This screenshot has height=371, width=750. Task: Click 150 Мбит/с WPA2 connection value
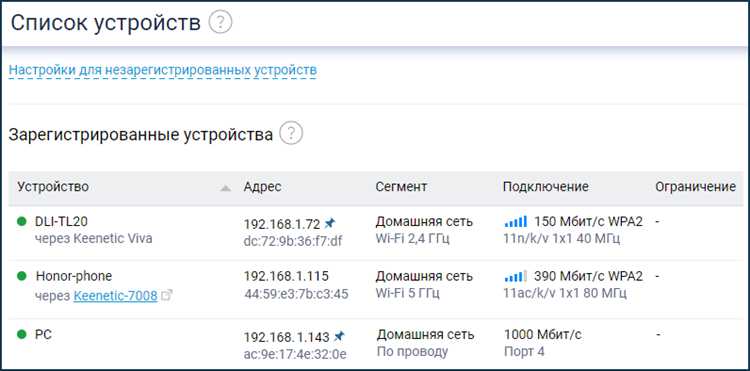[588, 222]
